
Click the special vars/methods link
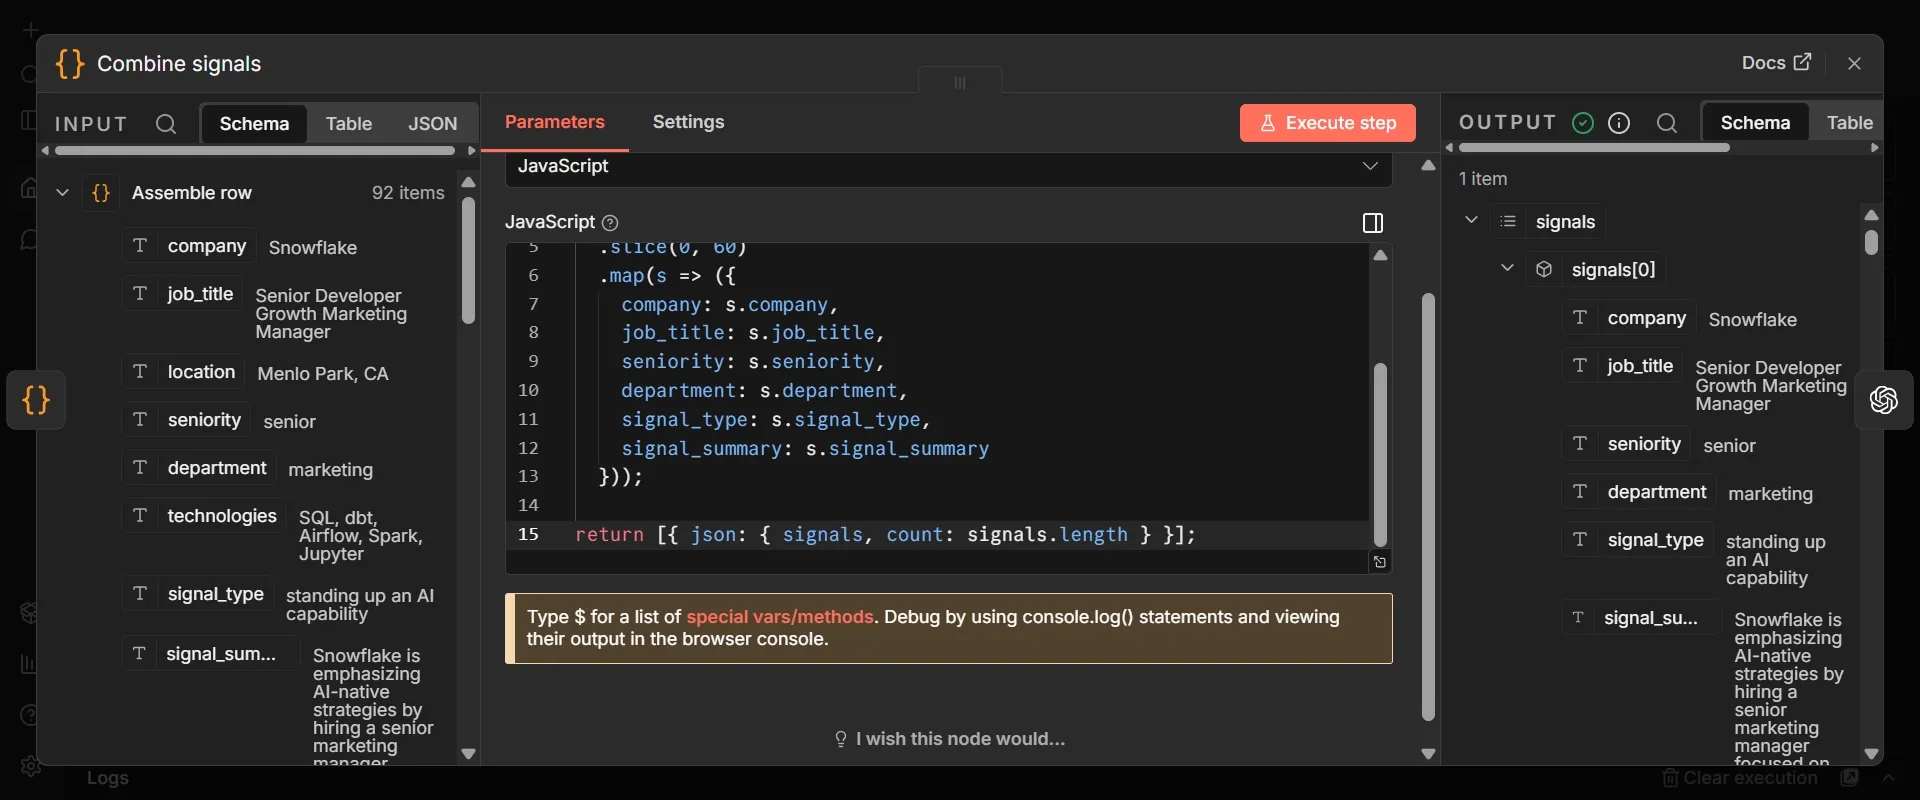(x=780, y=617)
